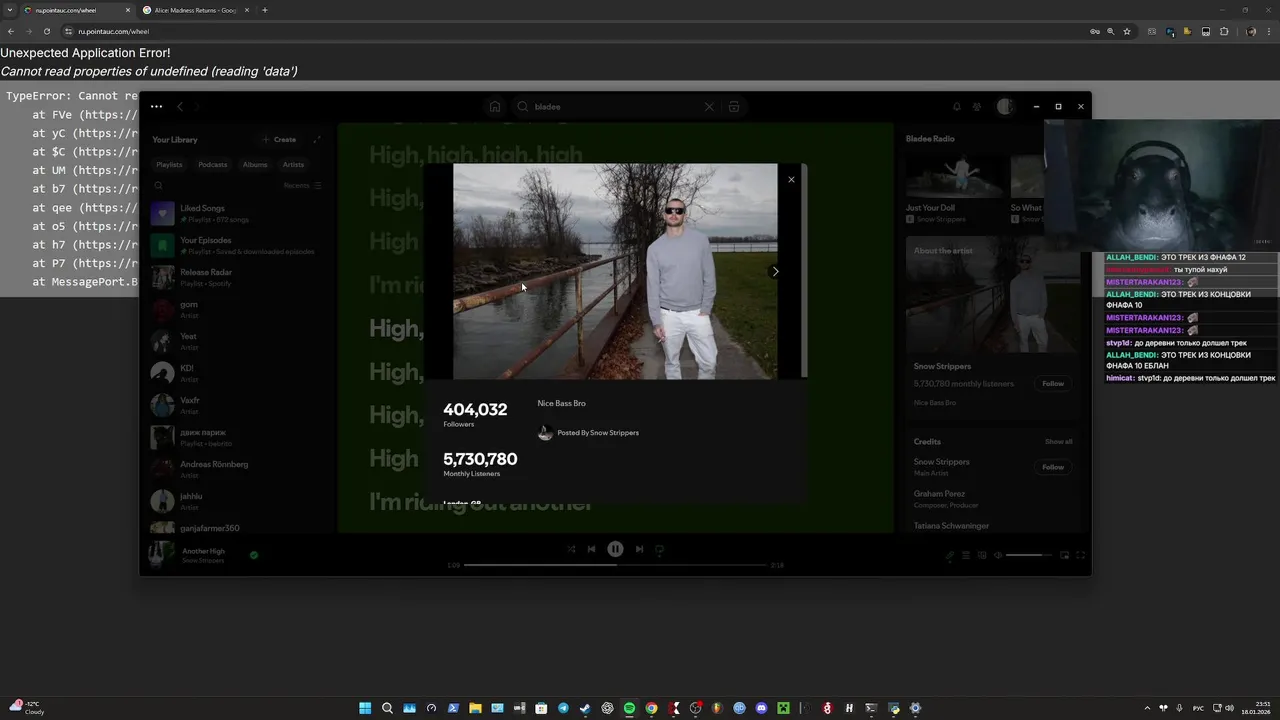Search within Your Library
Image resolution: width=1280 pixels, height=720 pixels.
[x=158, y=186]
